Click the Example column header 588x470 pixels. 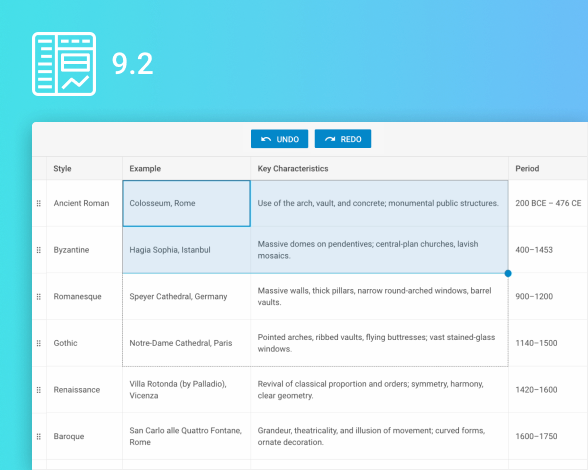click(186, 168)
